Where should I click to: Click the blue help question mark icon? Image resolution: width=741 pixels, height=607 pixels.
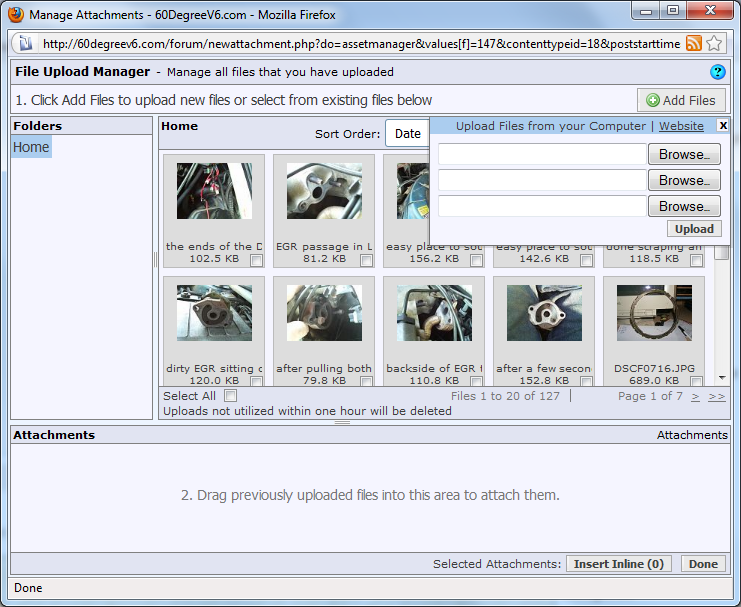[x=717, y=72]
